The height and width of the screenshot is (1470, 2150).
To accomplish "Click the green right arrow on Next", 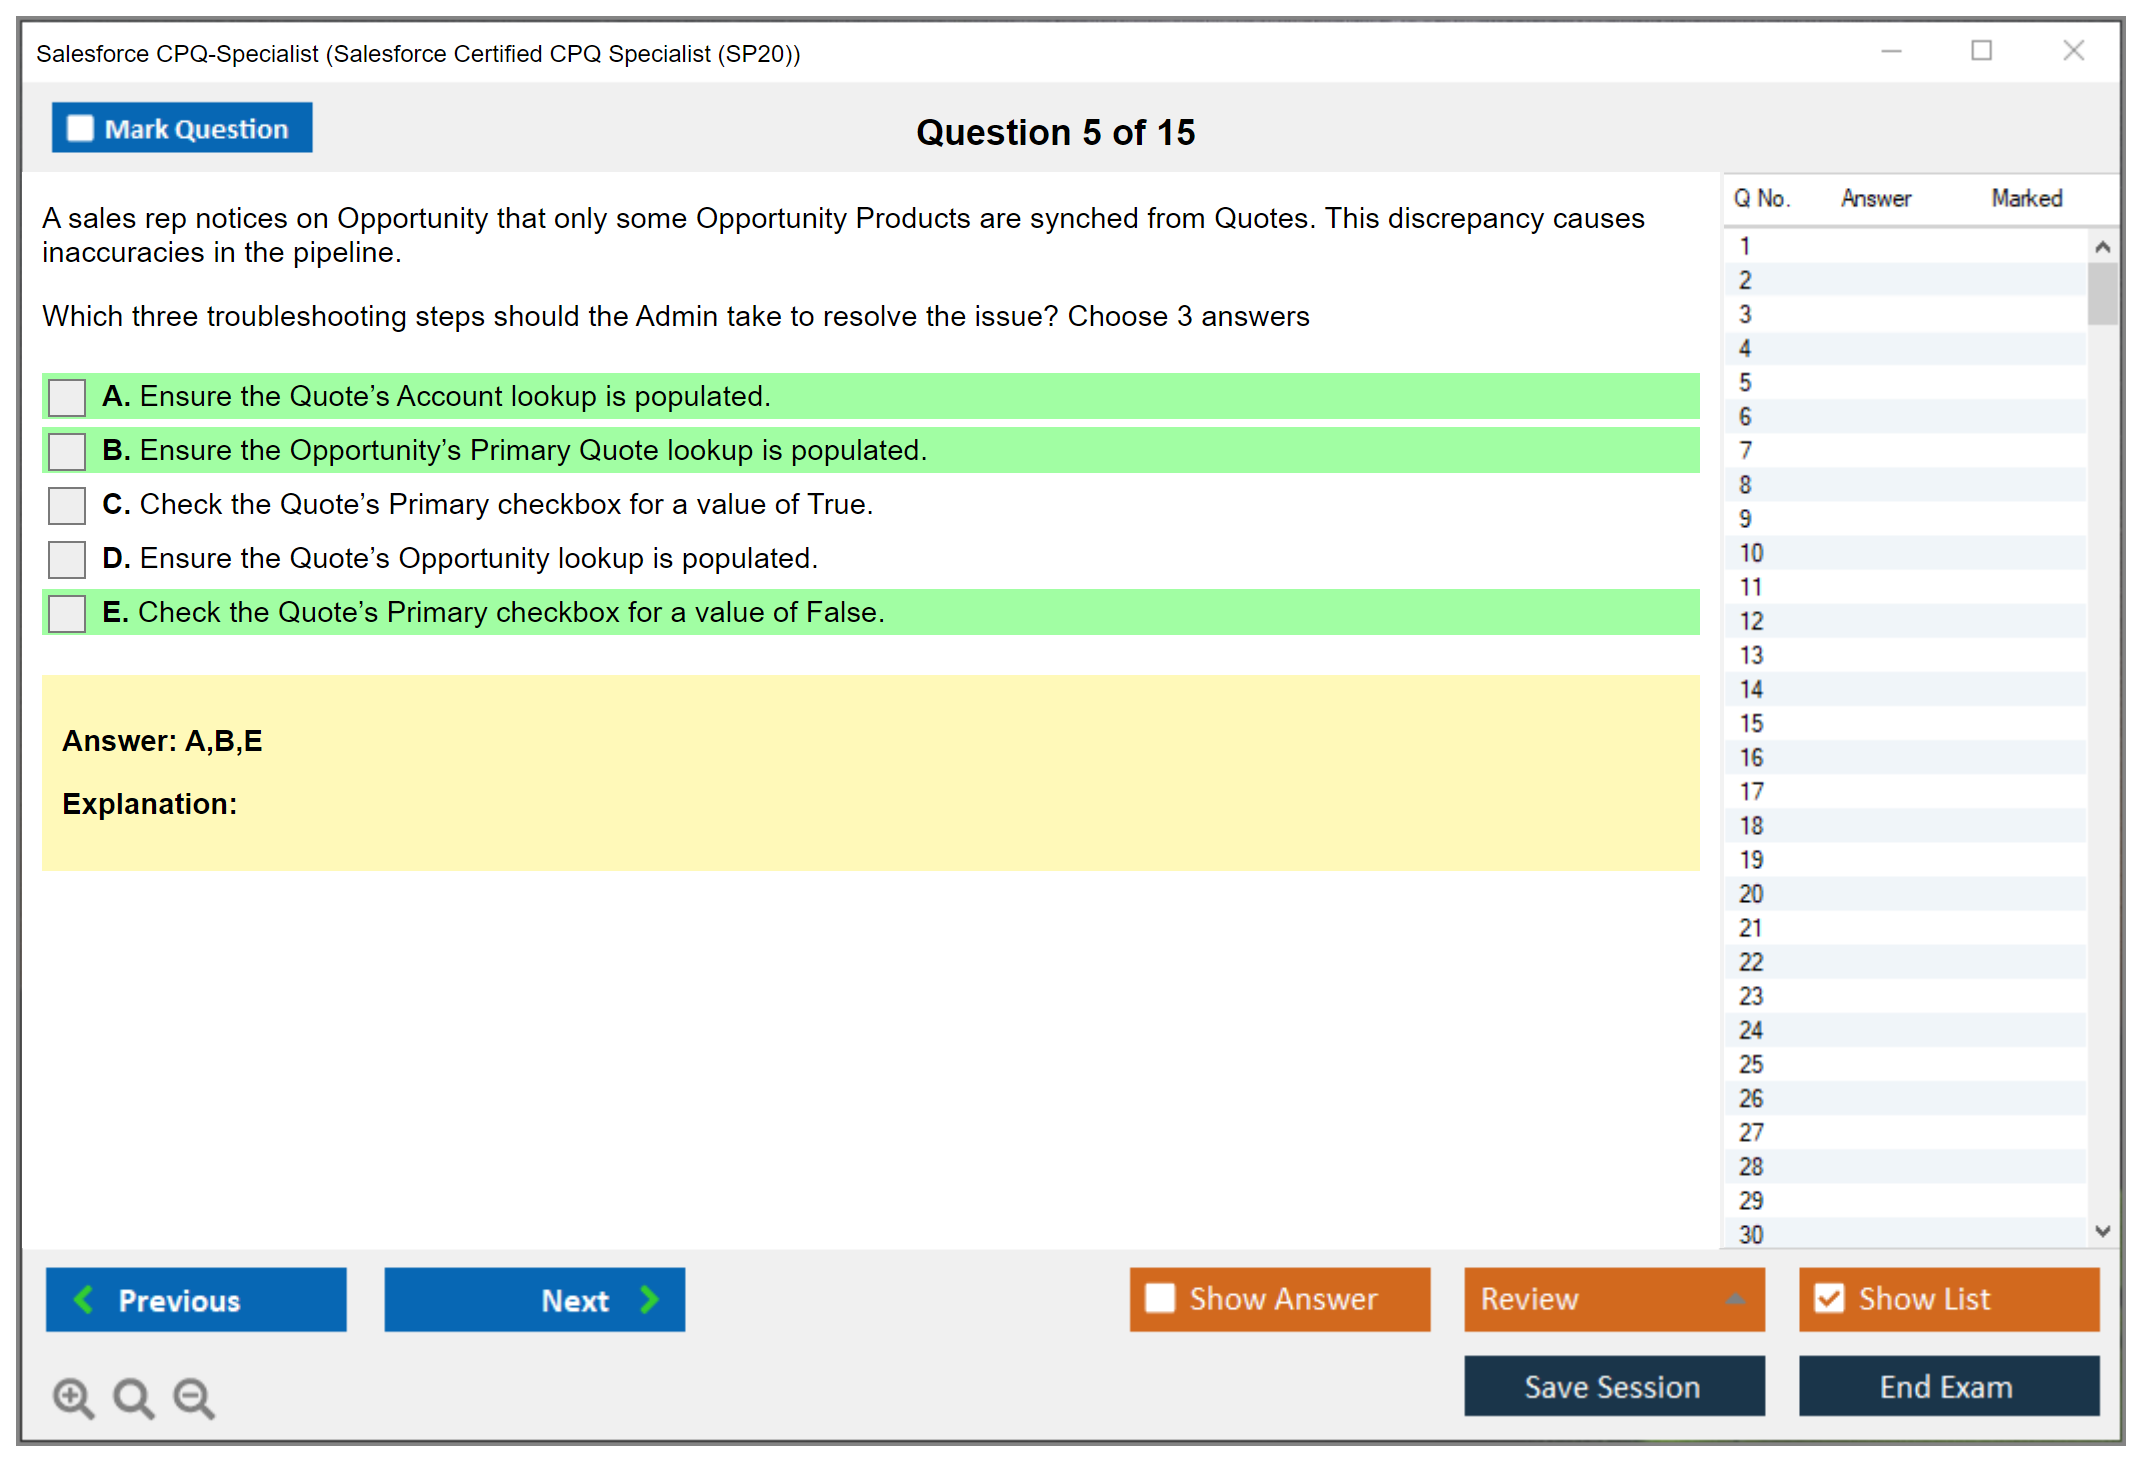I will (x=650, y=1299).
